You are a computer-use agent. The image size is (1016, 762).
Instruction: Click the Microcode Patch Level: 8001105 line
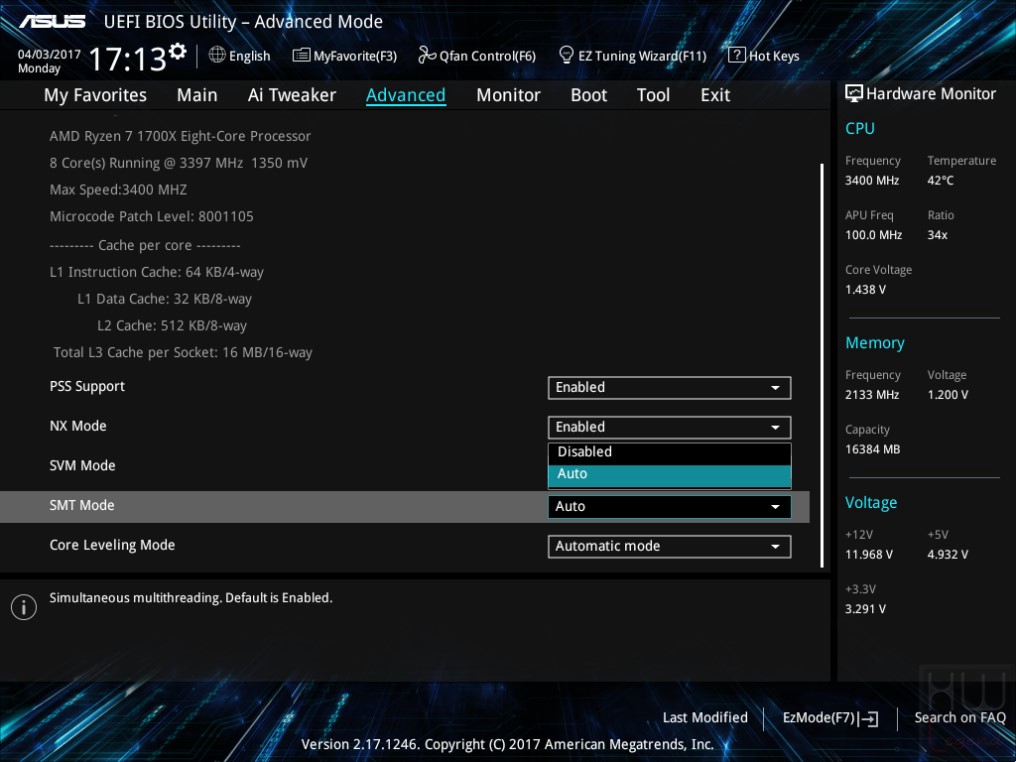pos(152,216)
